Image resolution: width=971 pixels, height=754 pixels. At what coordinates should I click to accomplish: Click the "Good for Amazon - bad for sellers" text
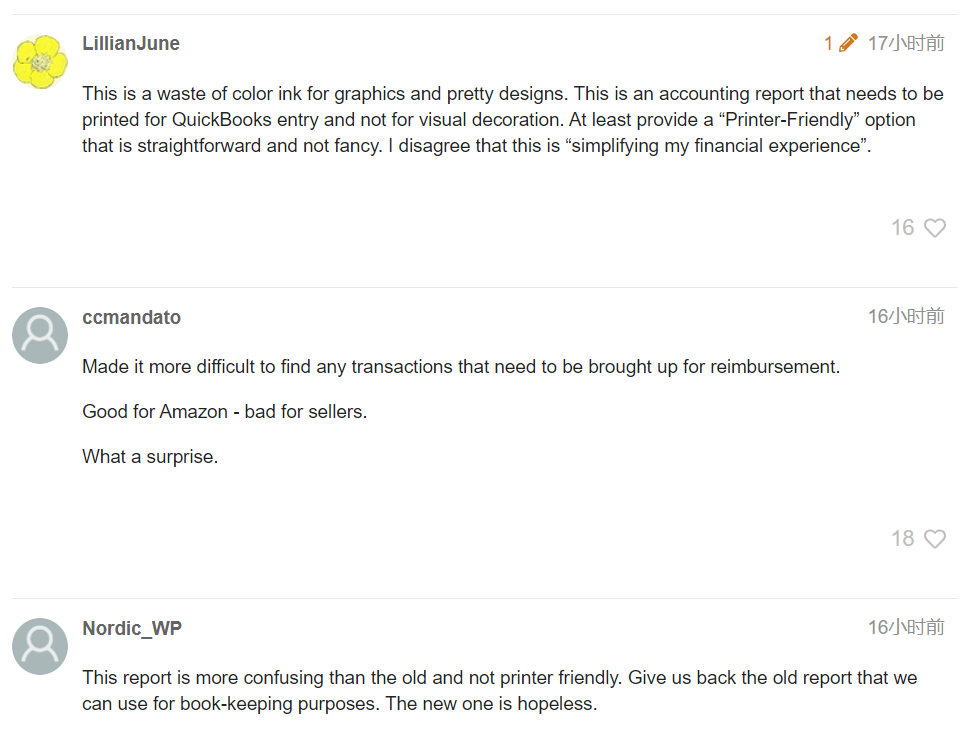pos(225,412)
